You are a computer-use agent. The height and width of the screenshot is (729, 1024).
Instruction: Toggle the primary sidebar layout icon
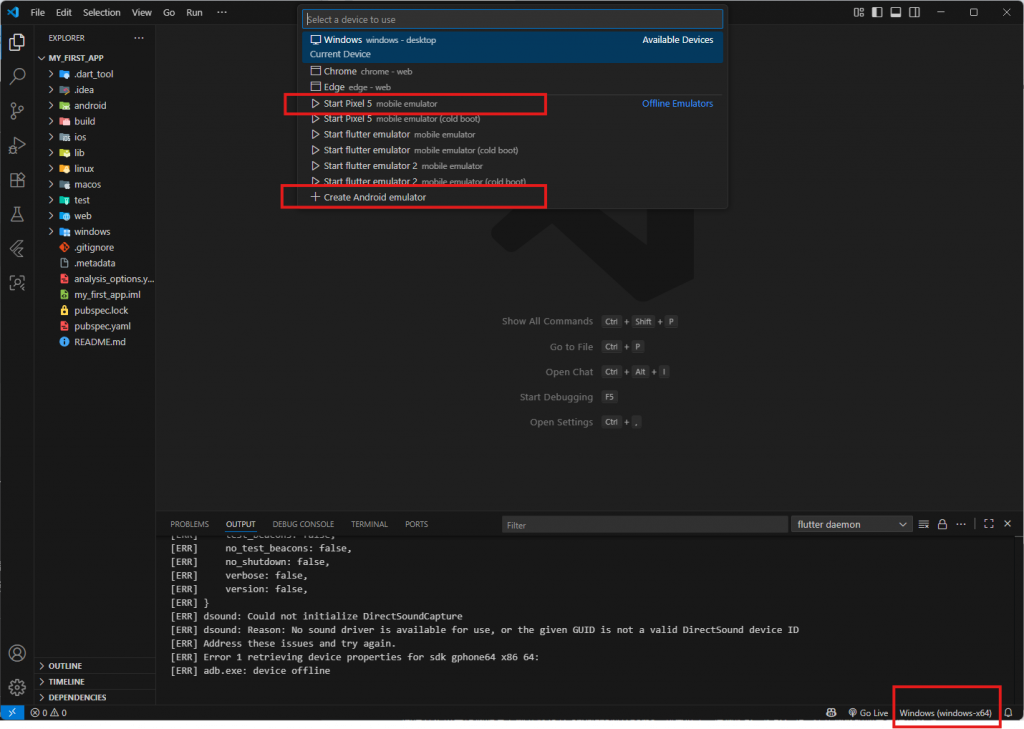877,12
